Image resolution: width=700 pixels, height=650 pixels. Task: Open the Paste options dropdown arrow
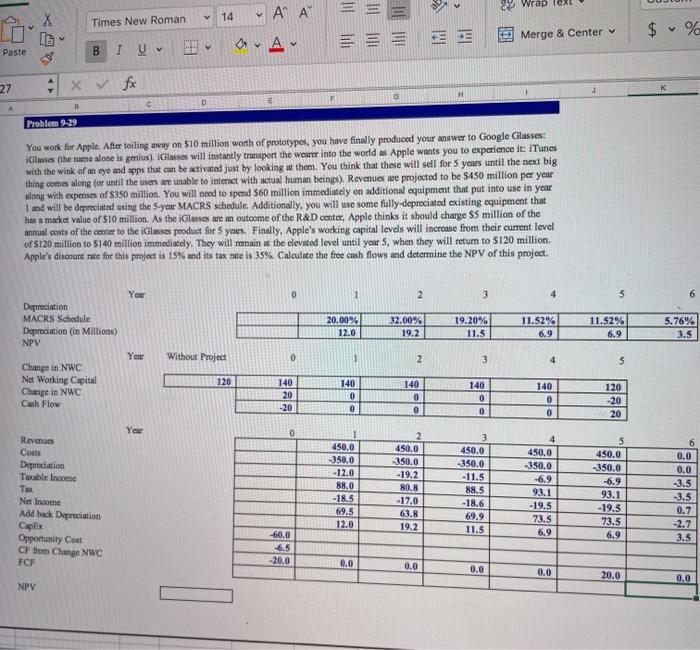pos(30,28)
